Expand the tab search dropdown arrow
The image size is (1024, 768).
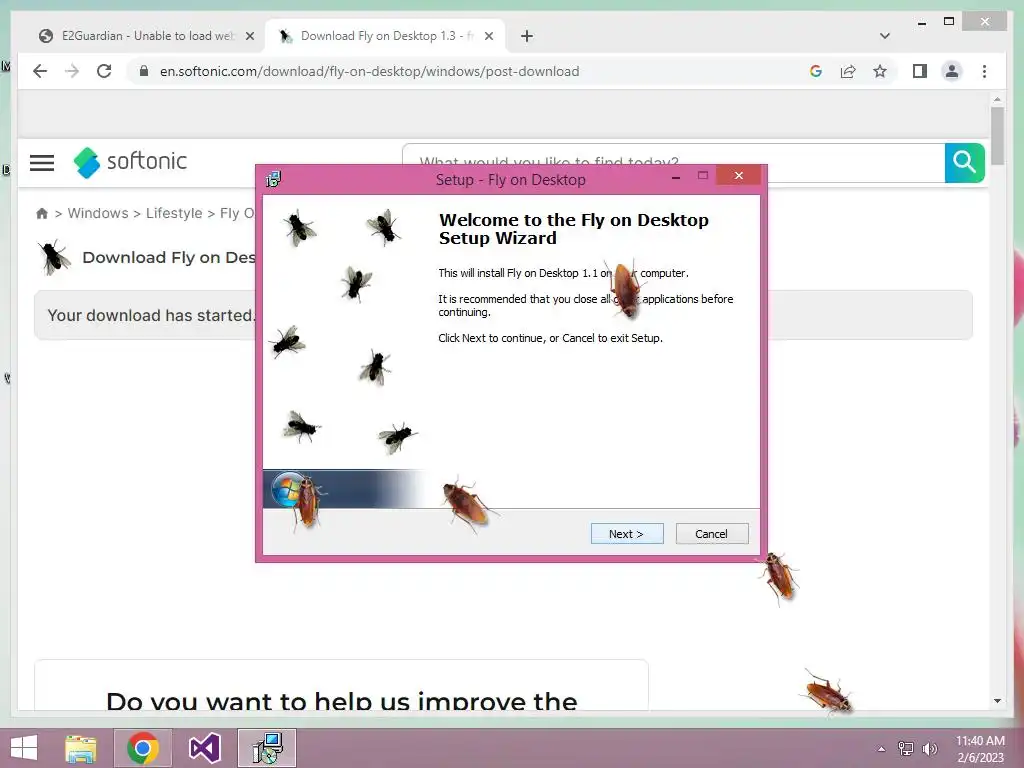click(x=884, y=36)
